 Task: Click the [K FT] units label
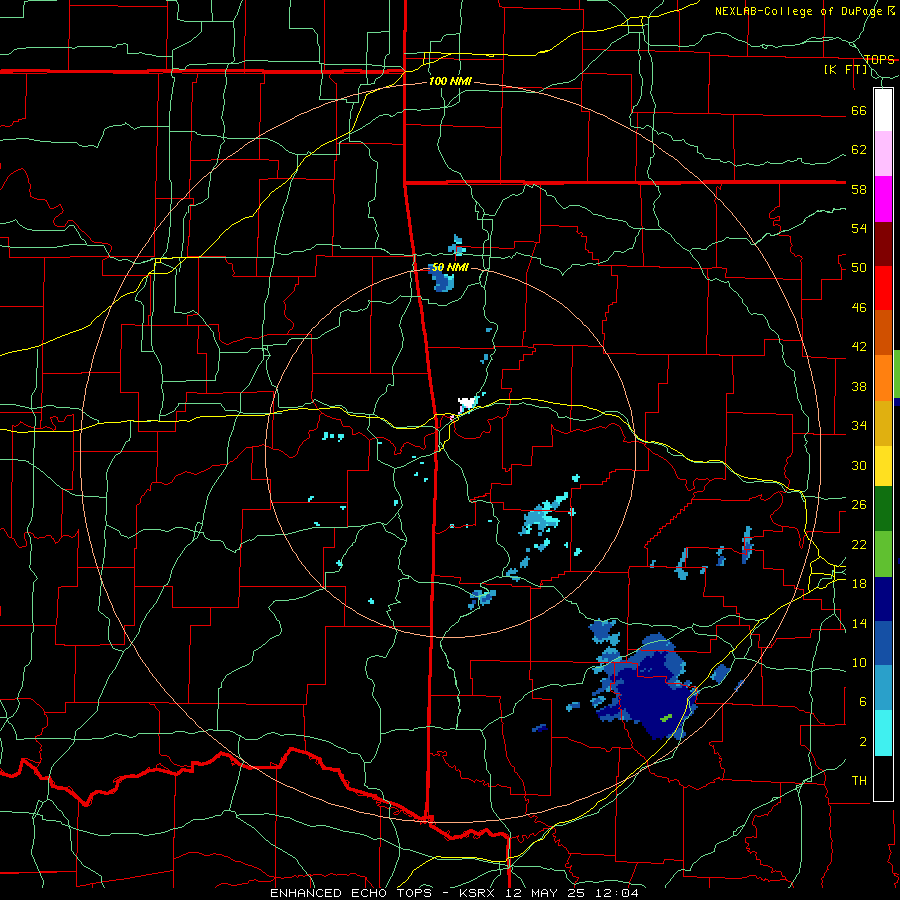(845, 70)
